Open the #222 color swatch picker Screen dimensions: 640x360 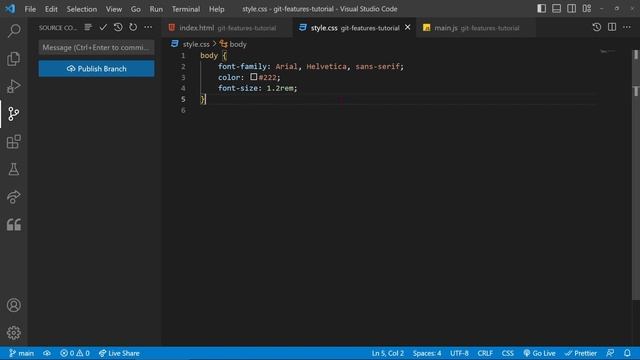pyautogui.click(x=253, y=77)
